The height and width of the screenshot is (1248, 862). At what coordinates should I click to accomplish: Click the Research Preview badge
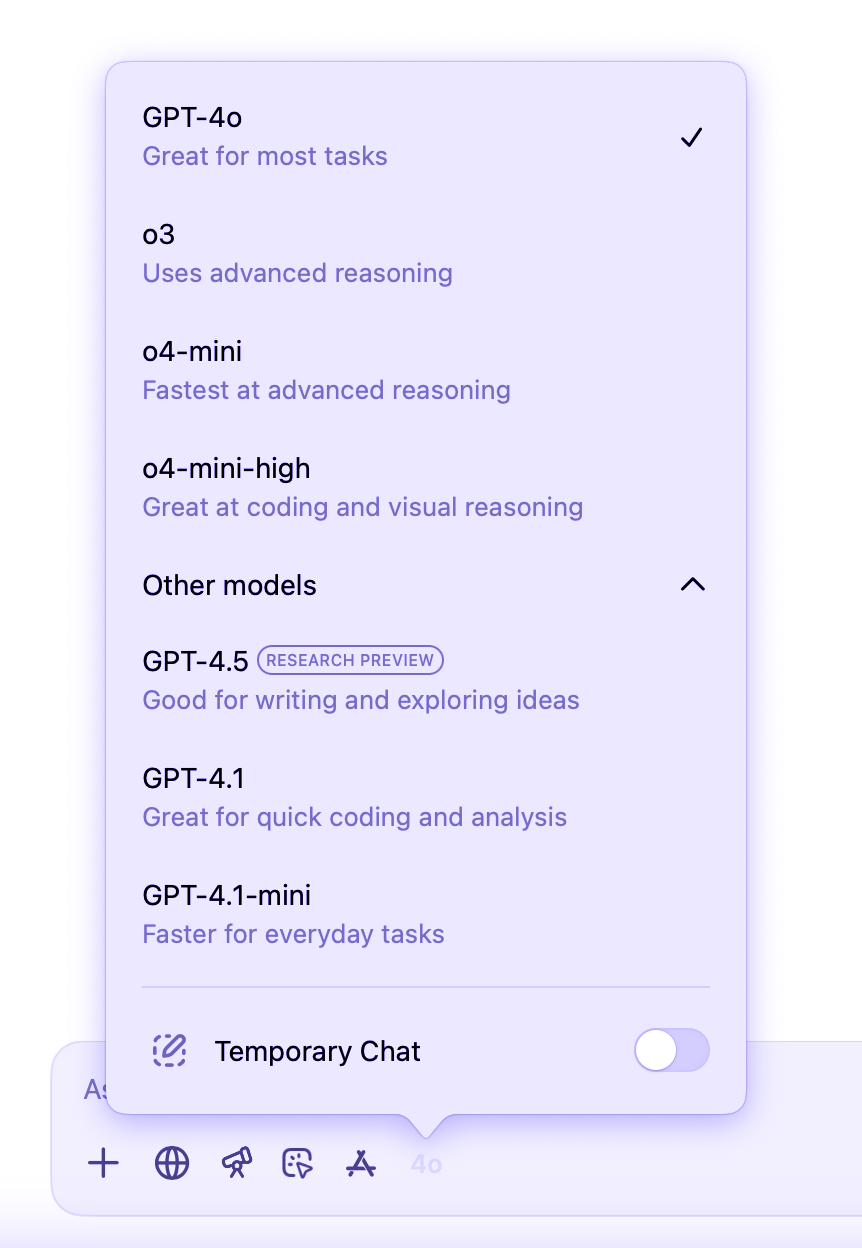click(x=350, y=660)
